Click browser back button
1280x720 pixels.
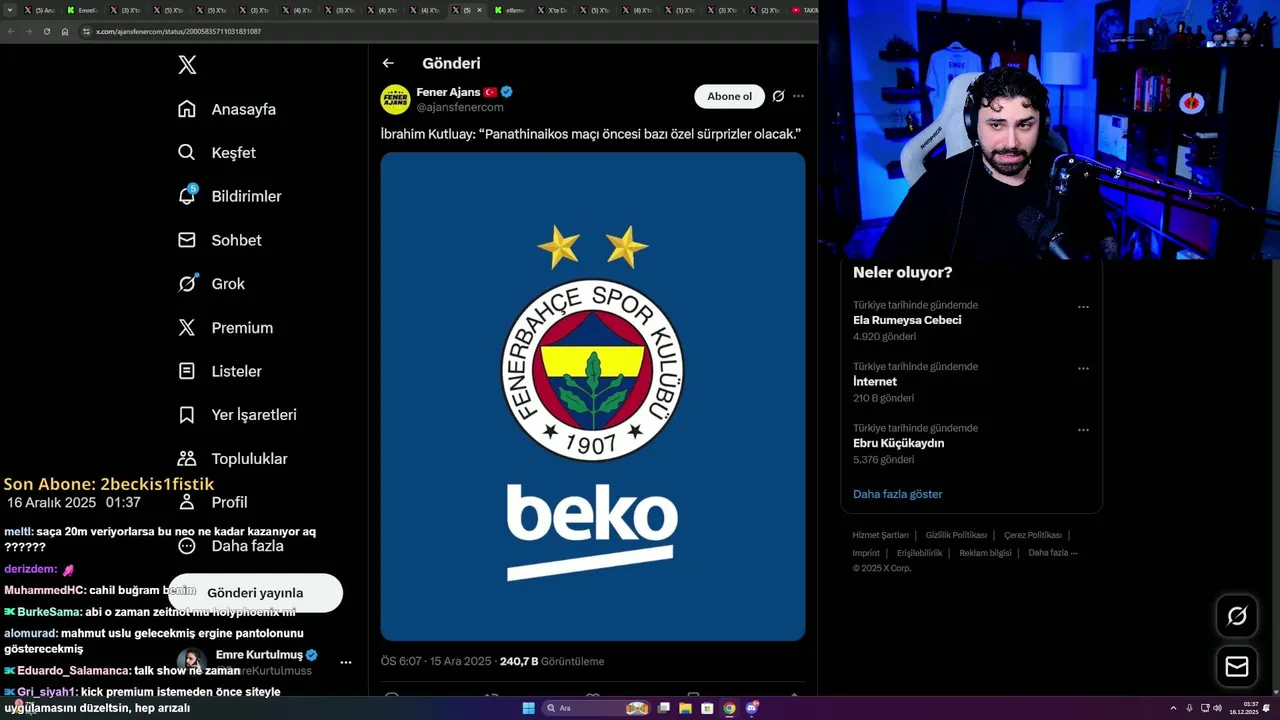tap(10, 31)
